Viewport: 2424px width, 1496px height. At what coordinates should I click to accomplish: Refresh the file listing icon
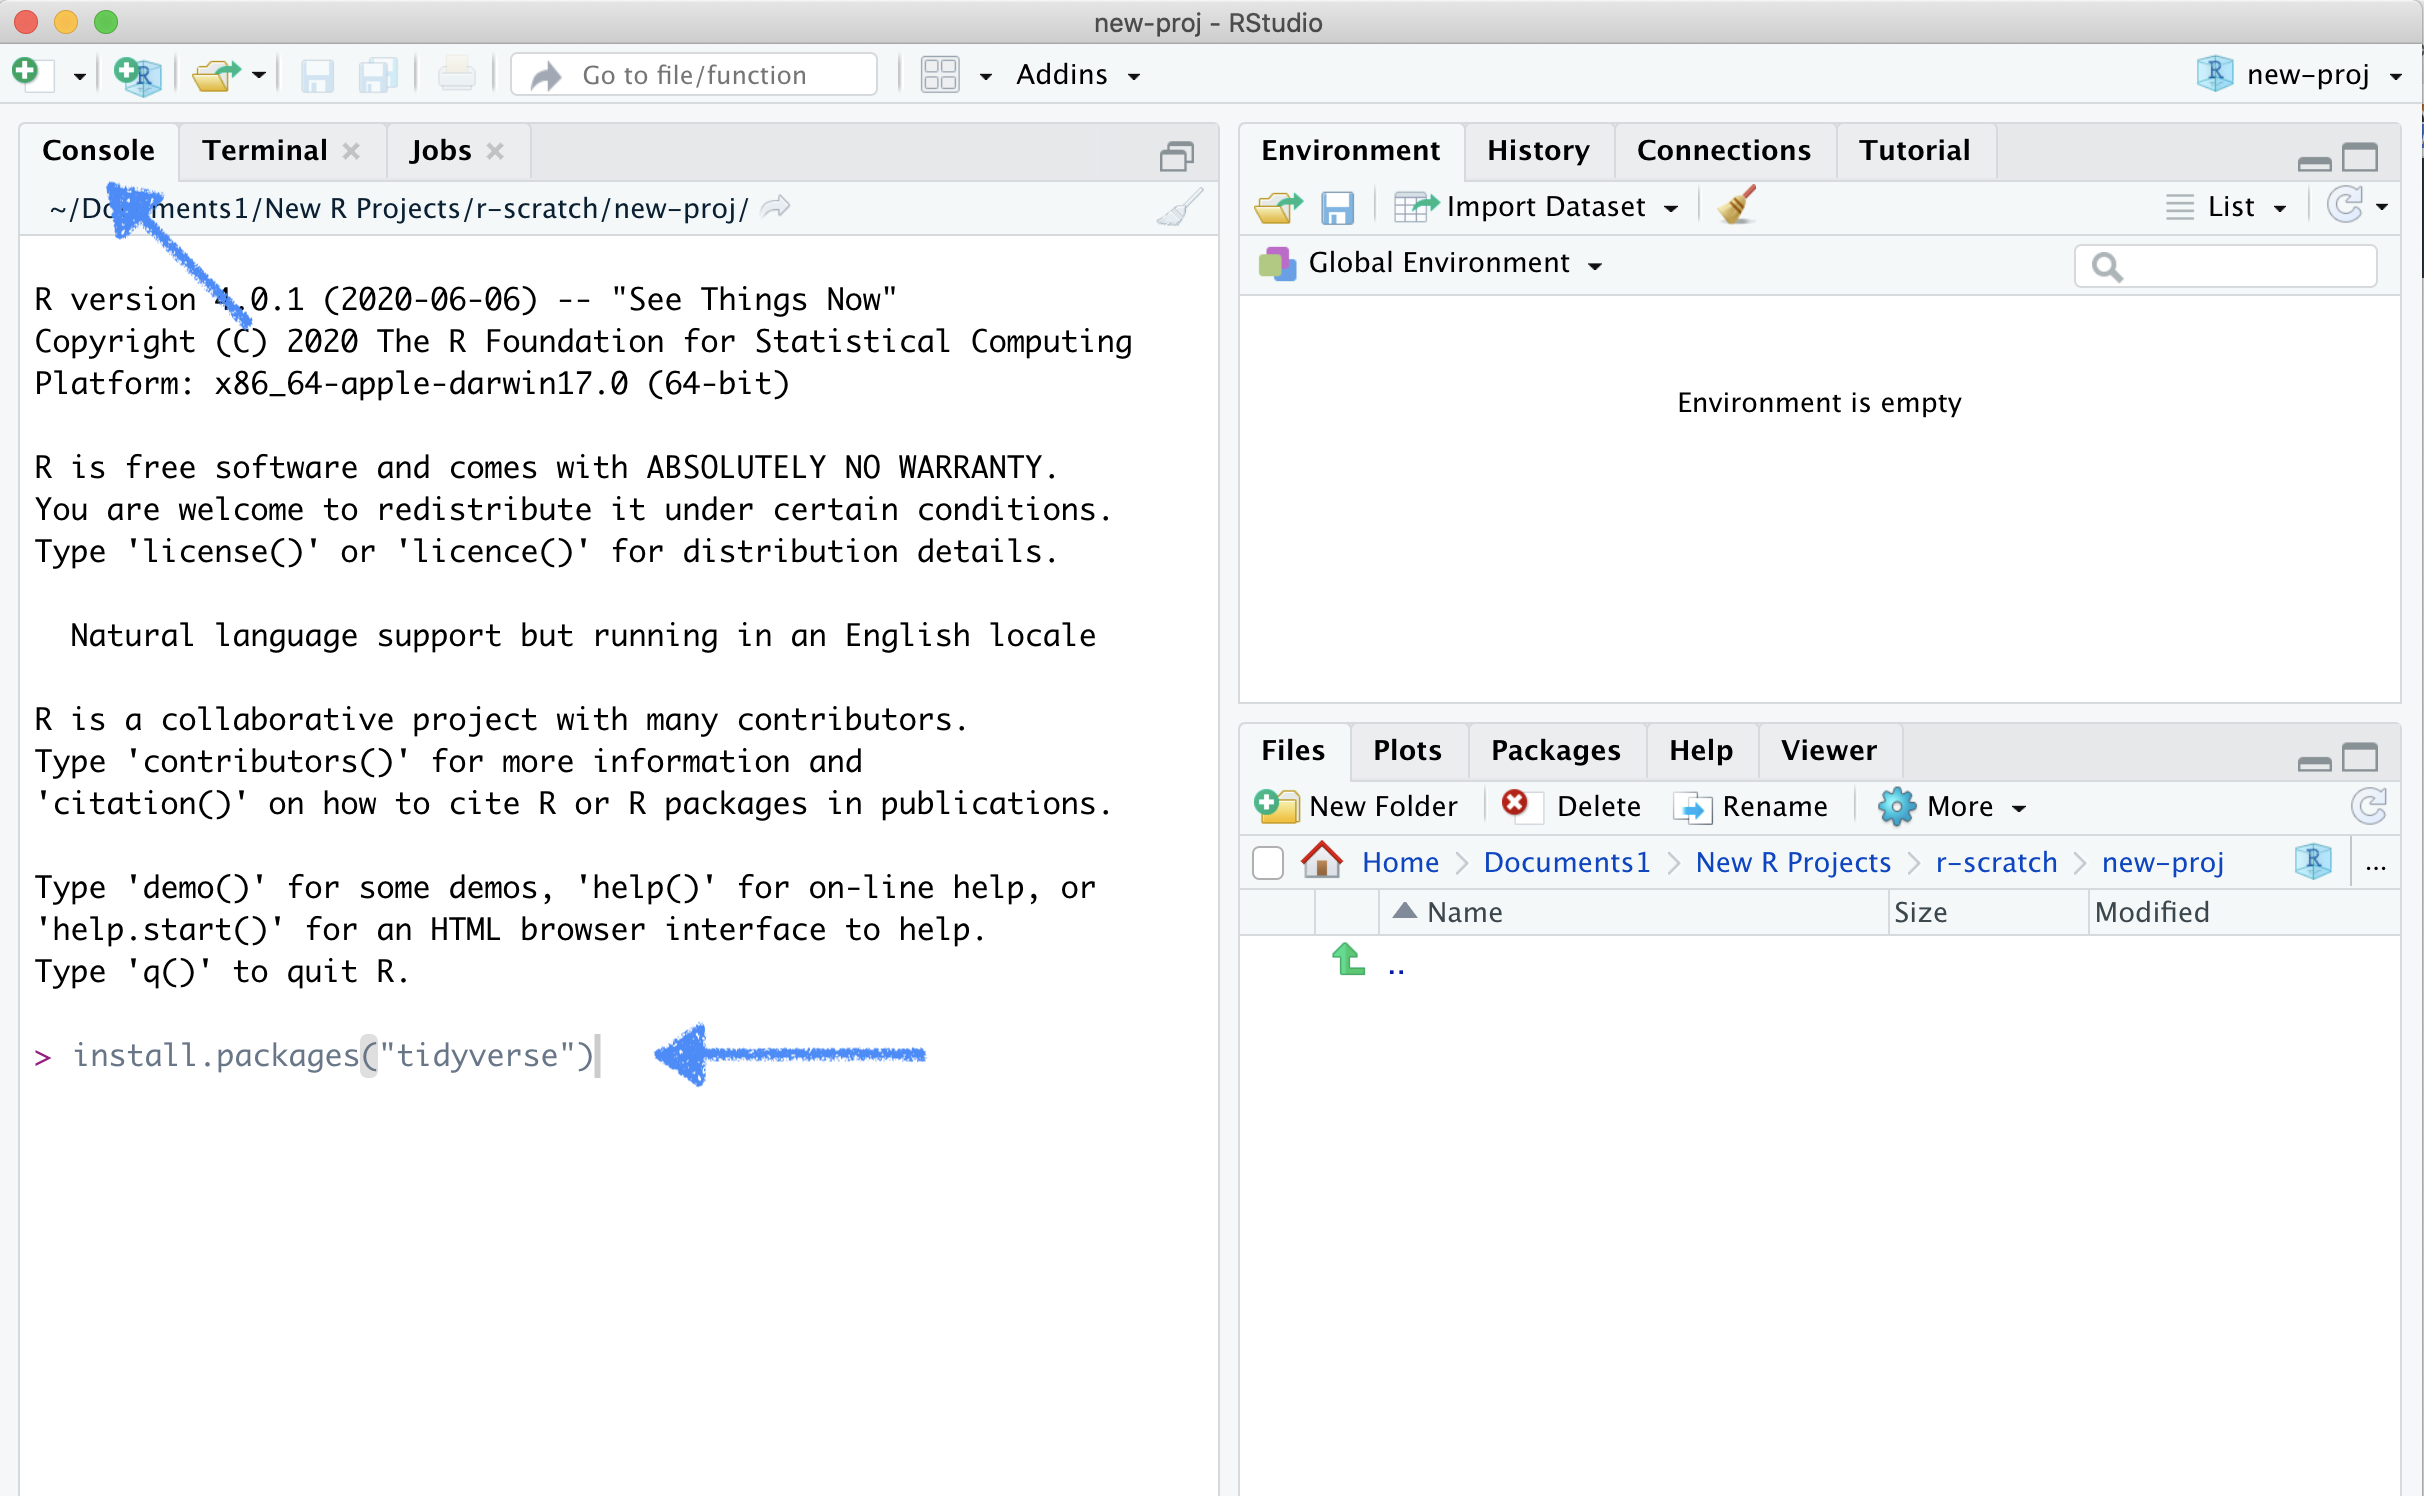[2368, 806]
